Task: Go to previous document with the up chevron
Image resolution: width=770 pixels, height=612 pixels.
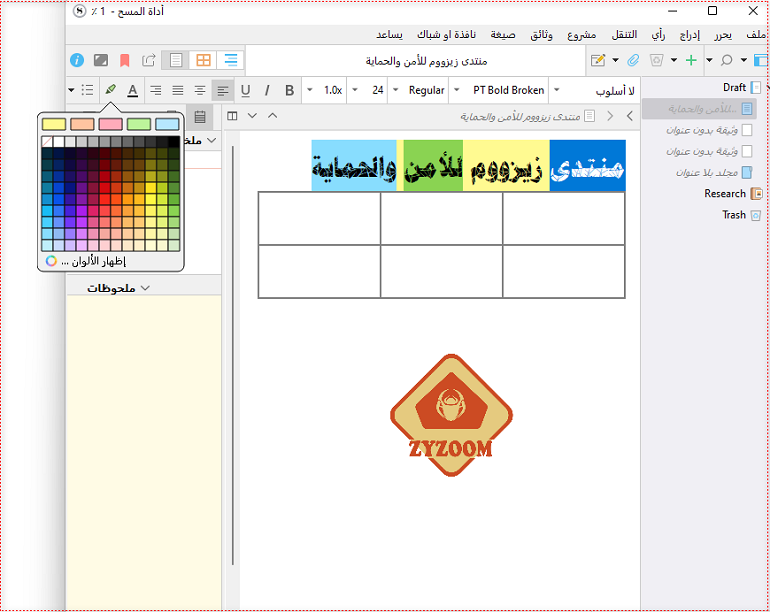Action: point(273,116)
